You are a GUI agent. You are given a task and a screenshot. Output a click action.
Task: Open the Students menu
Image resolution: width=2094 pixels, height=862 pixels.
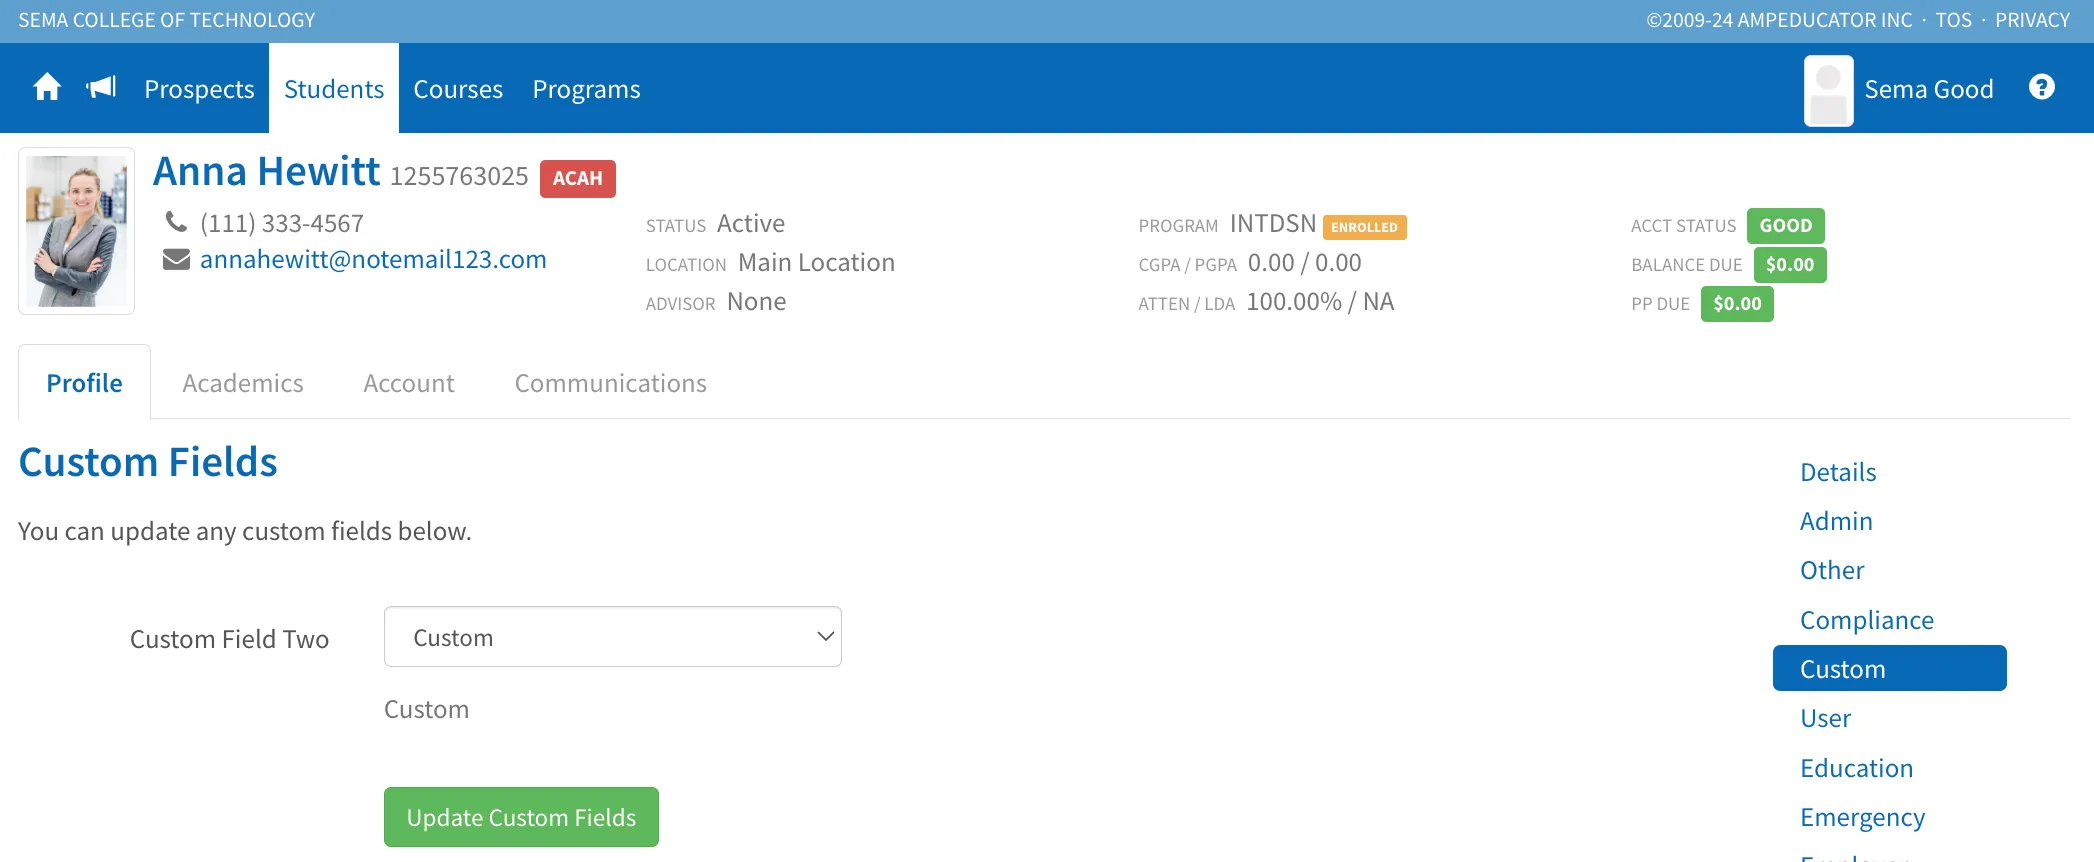[x=334, y=89]
